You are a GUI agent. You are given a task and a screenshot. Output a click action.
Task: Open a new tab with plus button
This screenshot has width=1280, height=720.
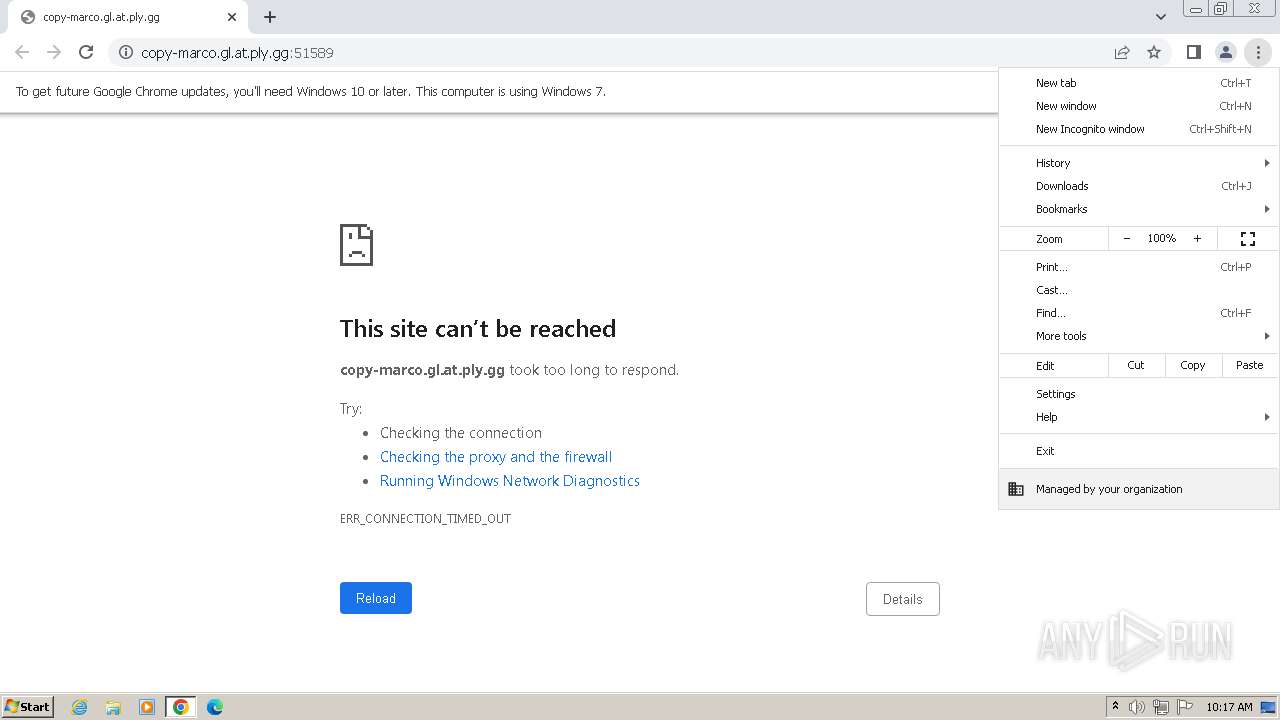(x=270, y=17)
